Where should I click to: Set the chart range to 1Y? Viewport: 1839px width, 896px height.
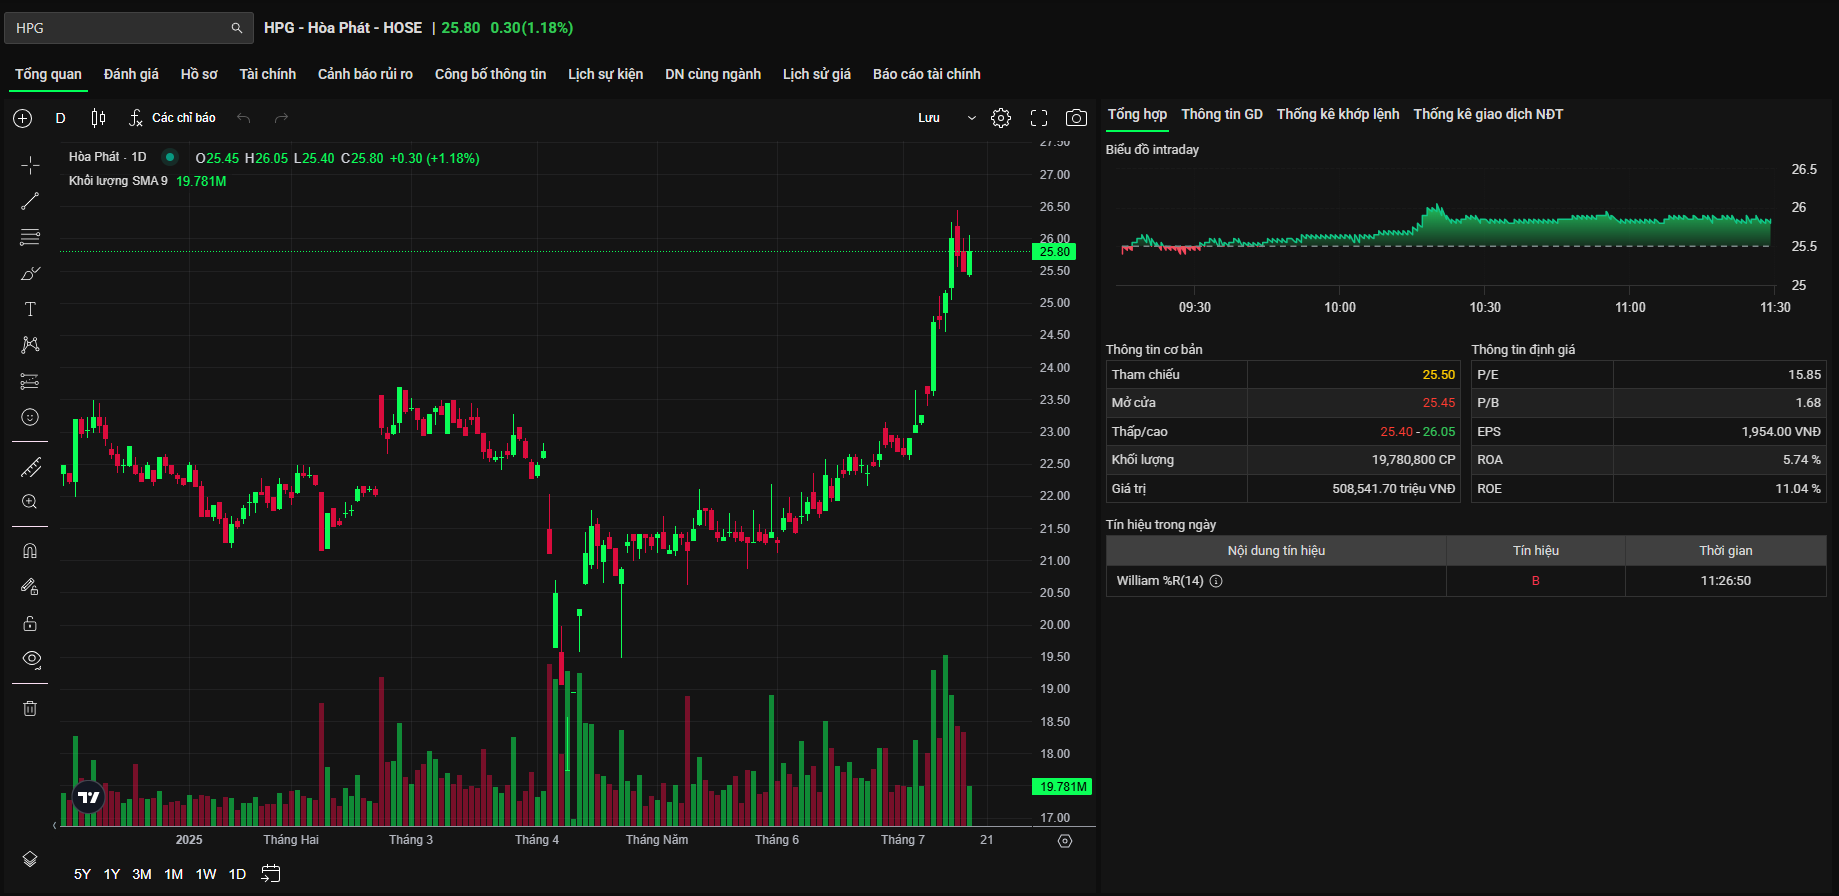point(112,874)
